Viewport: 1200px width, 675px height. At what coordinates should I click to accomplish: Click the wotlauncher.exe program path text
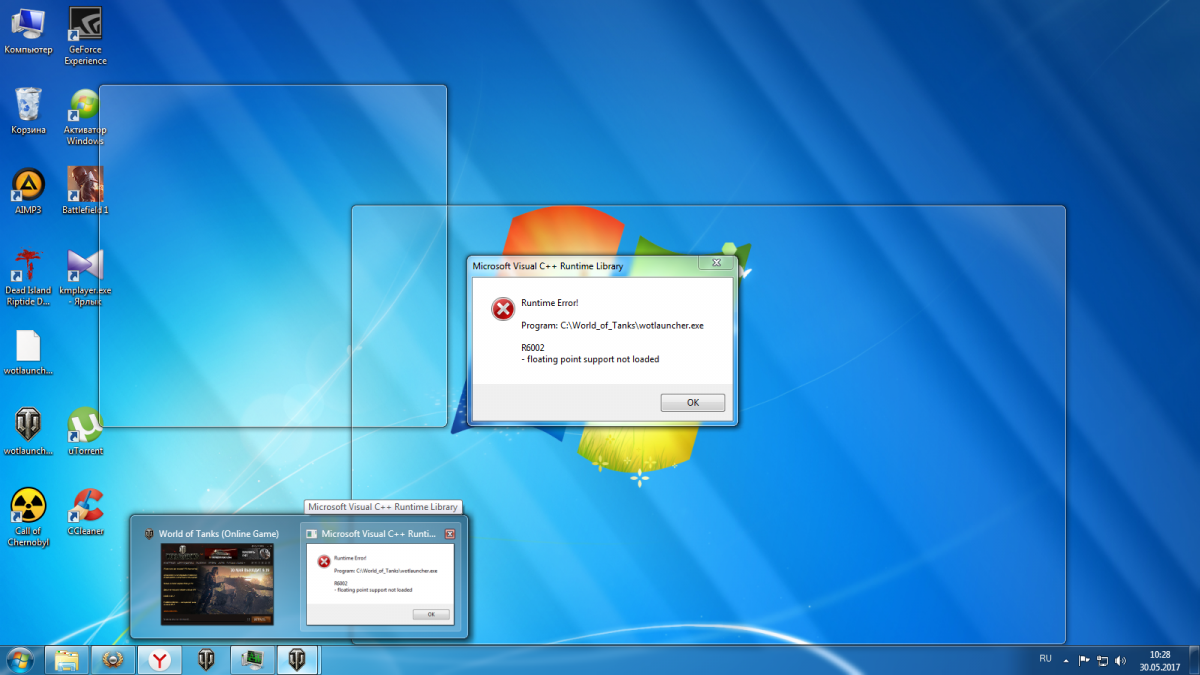click(612, 325)
